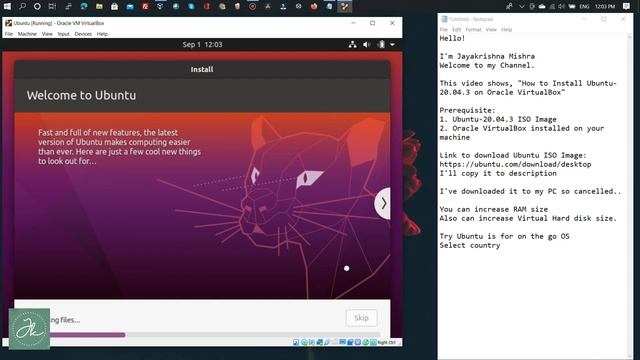The width and height of the screenshot is (640, 360).
Task: Open VirtualBox File menu
Action: (9, 34)
